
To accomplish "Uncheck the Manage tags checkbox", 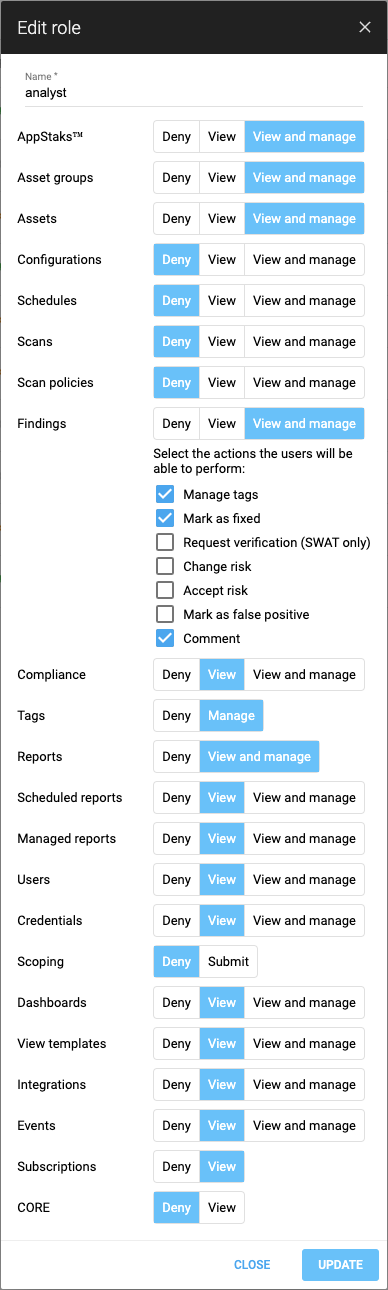I will (165, 494).
